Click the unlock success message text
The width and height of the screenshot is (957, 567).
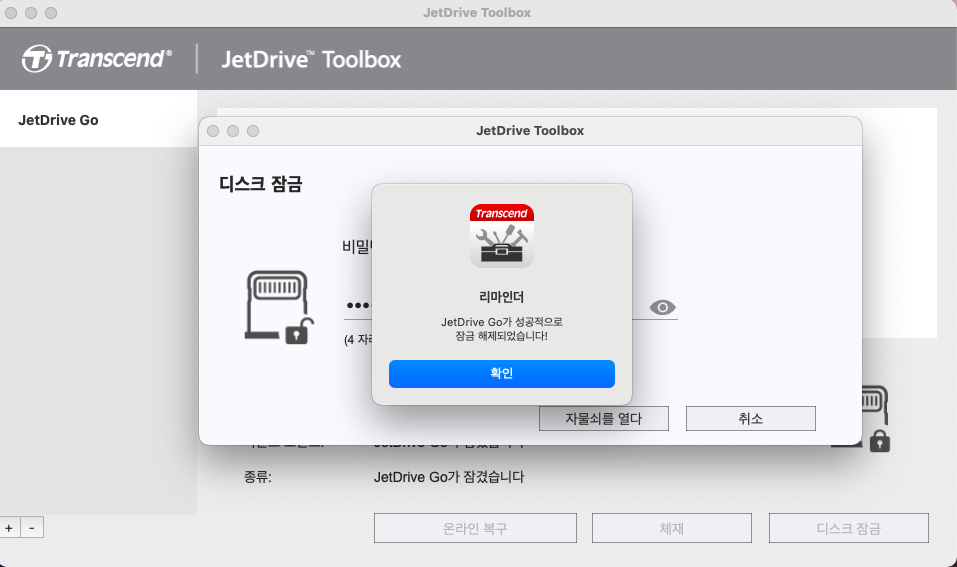pos(502,329)
